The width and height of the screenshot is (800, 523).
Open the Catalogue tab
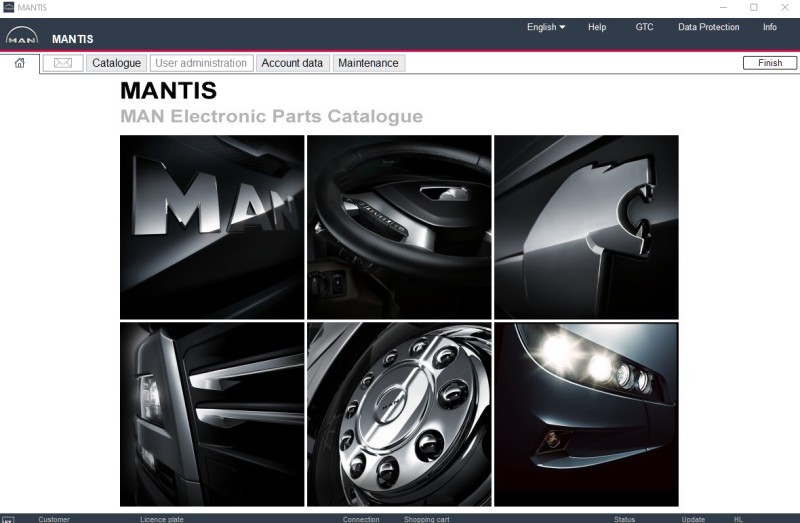click(116, 63)
